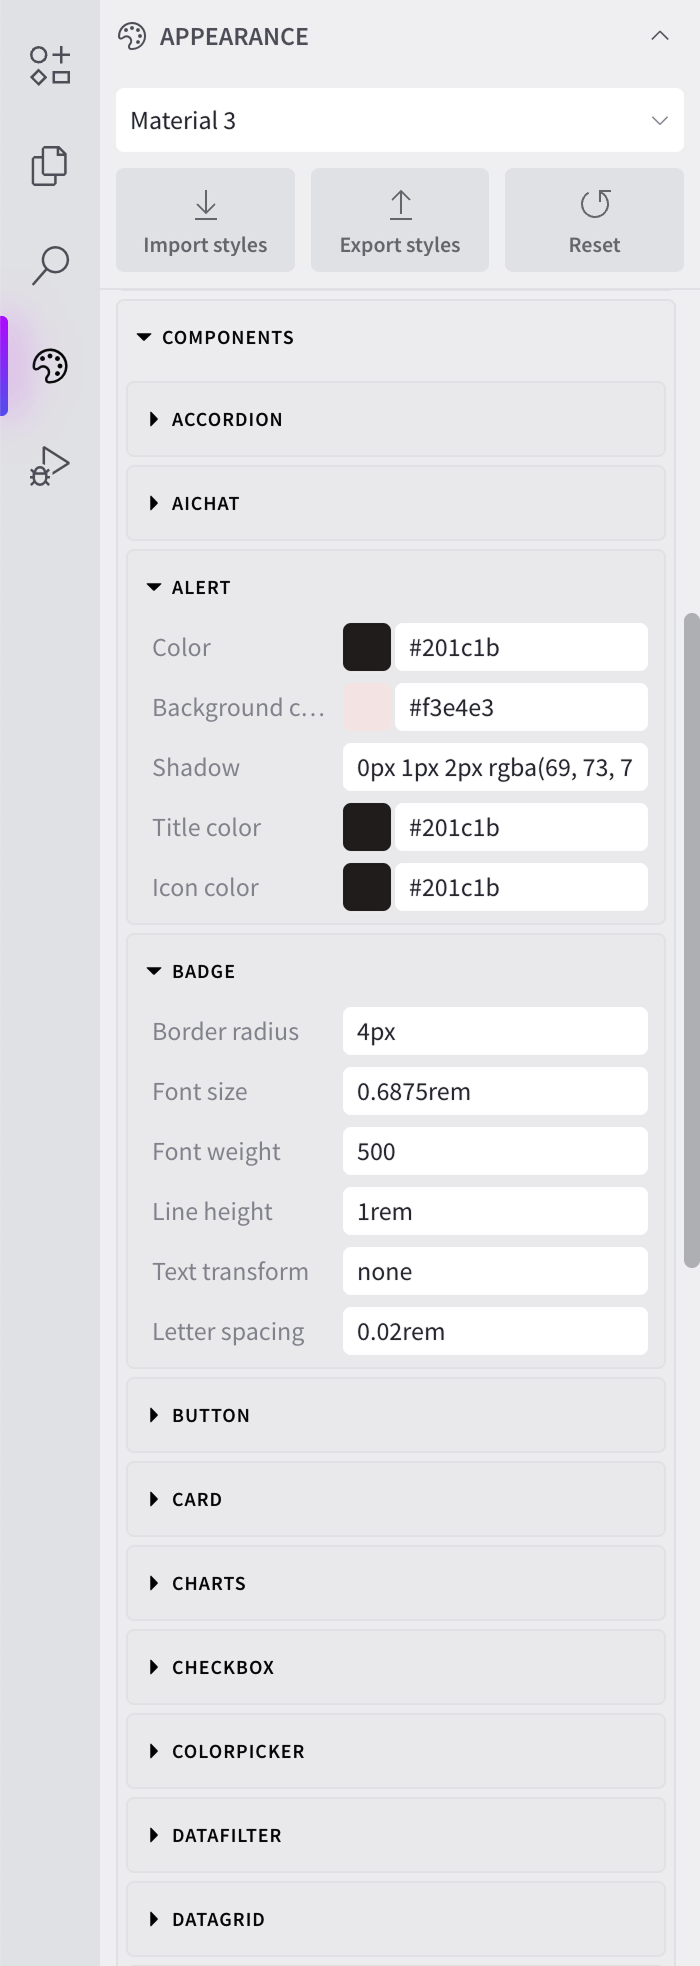Screen dimensions: 700x1966
Task: Select the appearance palette sidebar icon
Action: click(x=50, y=366)
